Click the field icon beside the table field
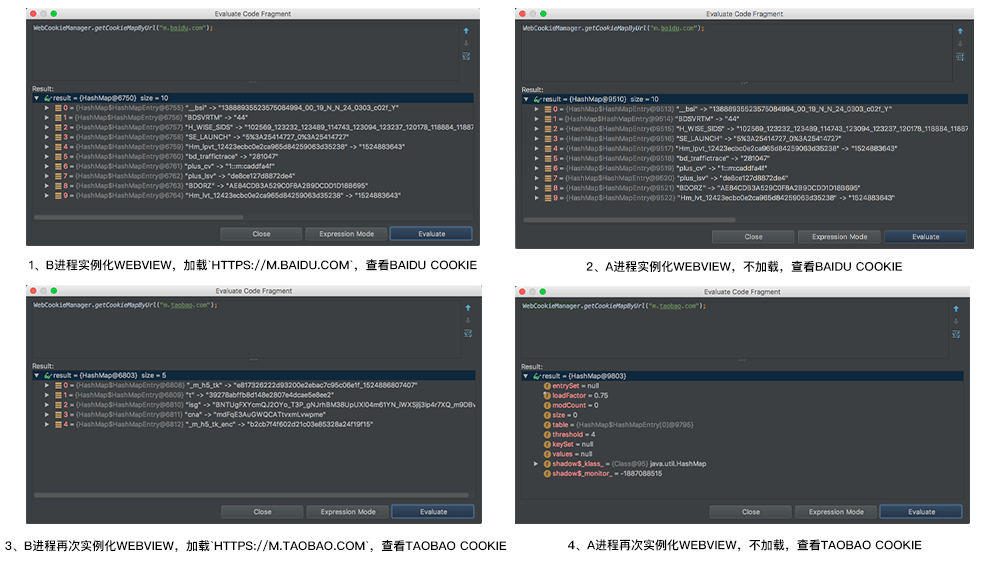 pyautogui.click(x=547, y=425)
